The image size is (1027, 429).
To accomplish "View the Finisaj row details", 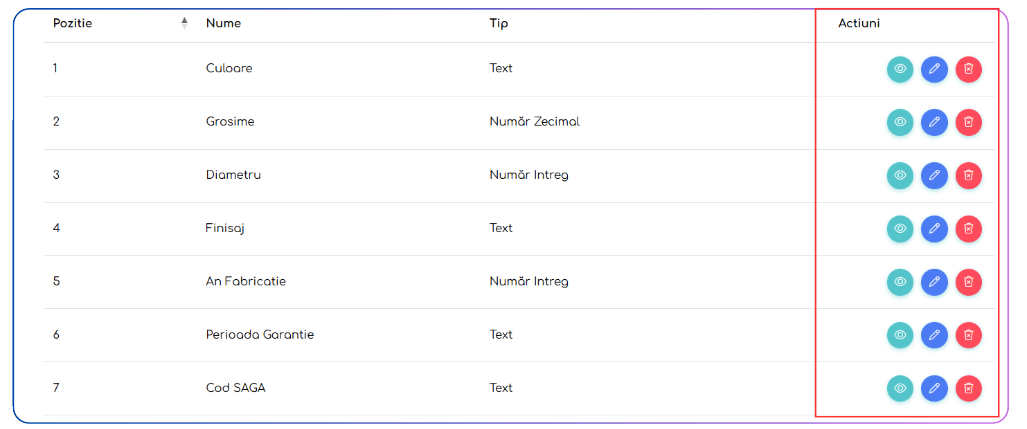I will pos(900,229).
